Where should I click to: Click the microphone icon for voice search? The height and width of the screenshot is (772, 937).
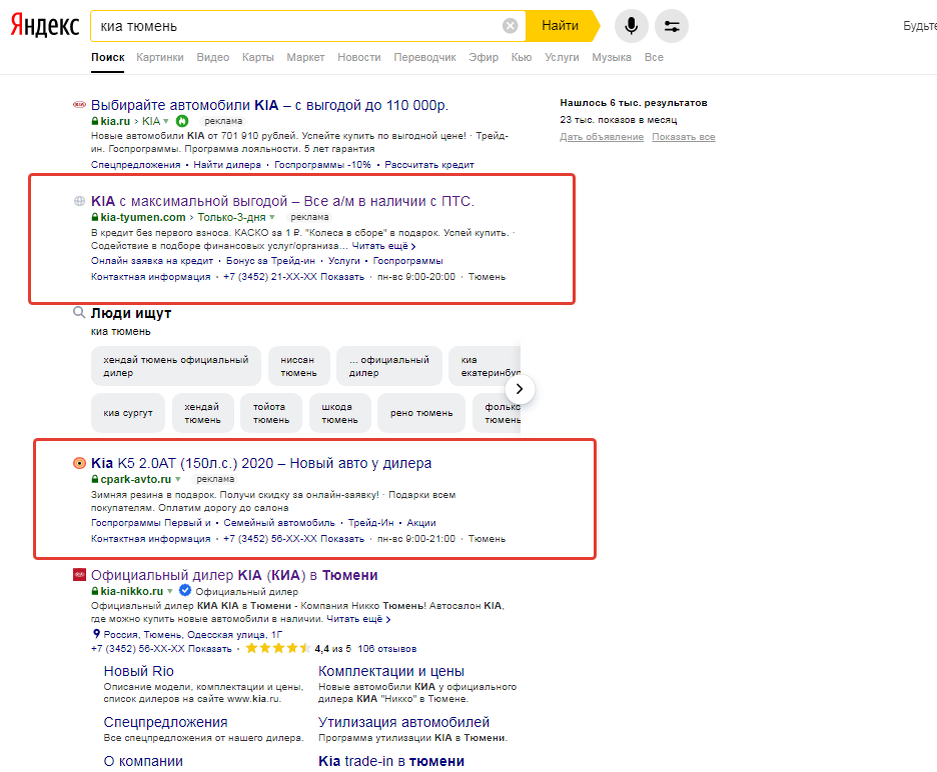coord(630,26)
